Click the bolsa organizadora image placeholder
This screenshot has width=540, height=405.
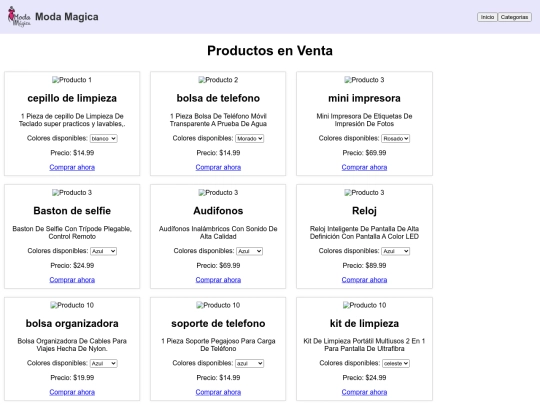pyautogui.click(x=72, y=305)
